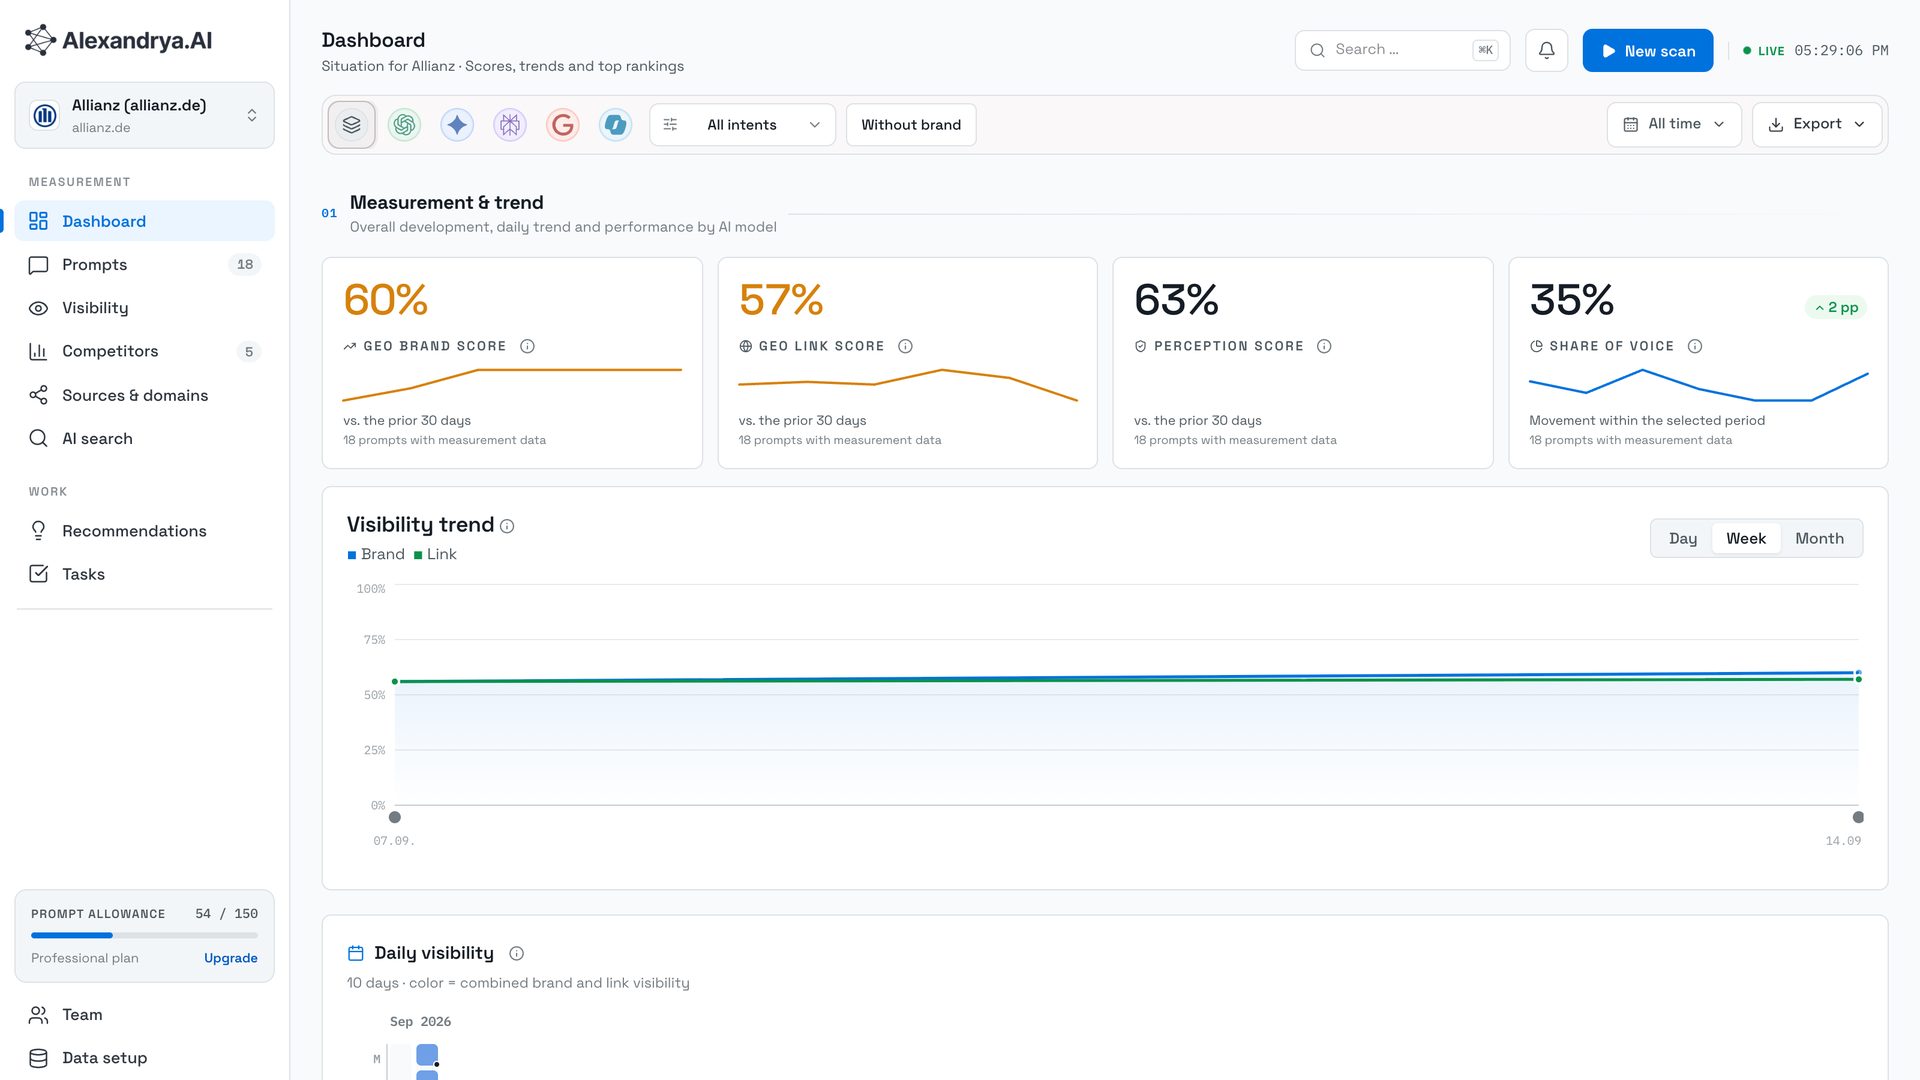Open AI search page
The width and height of the screenshot is (1920, 1080).
(144, 438)
